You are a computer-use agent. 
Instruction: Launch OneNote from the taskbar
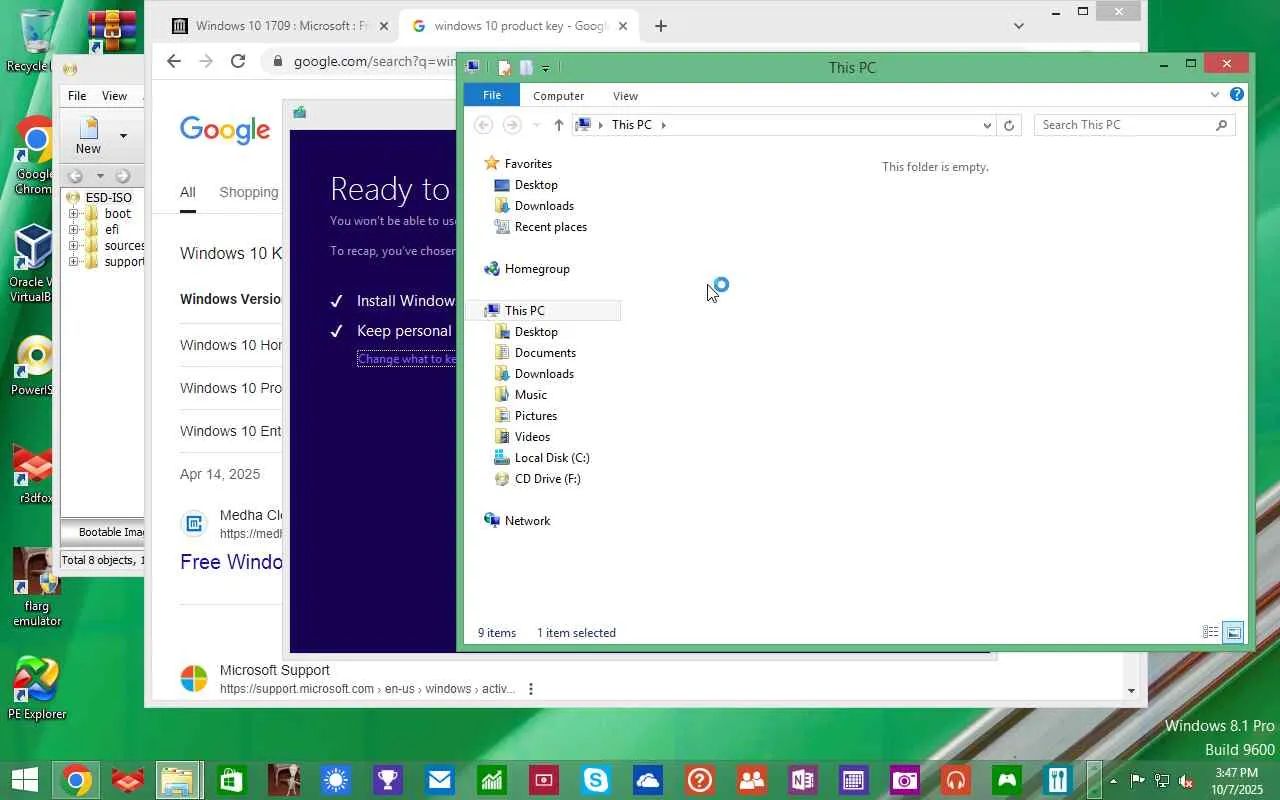pos(802,780)
